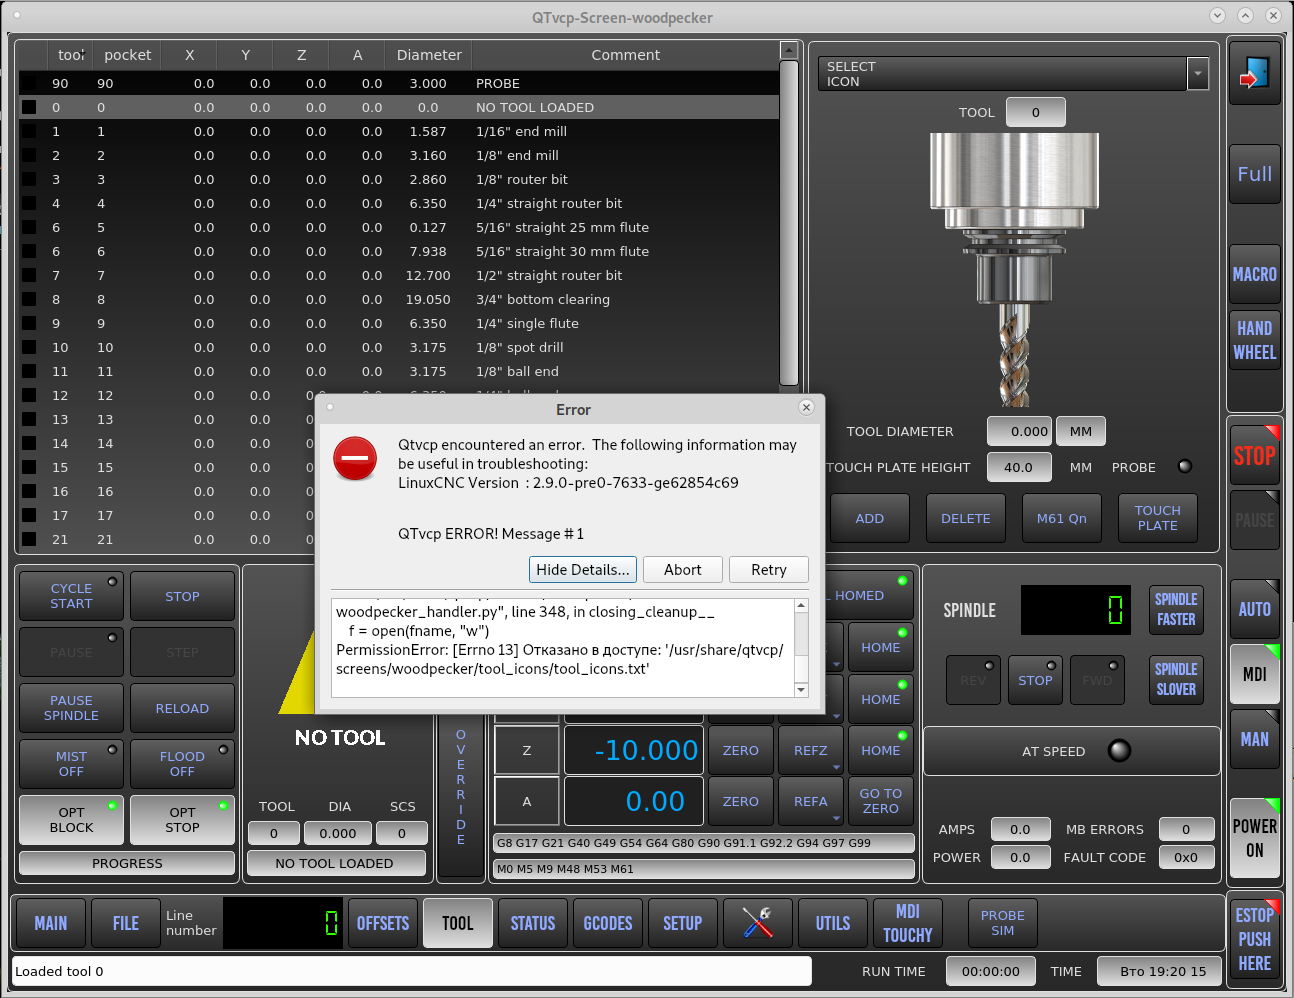1294x998 pixels.
Task: Expand the A axis REFA dropdown
Action: (x=836, y=818)
